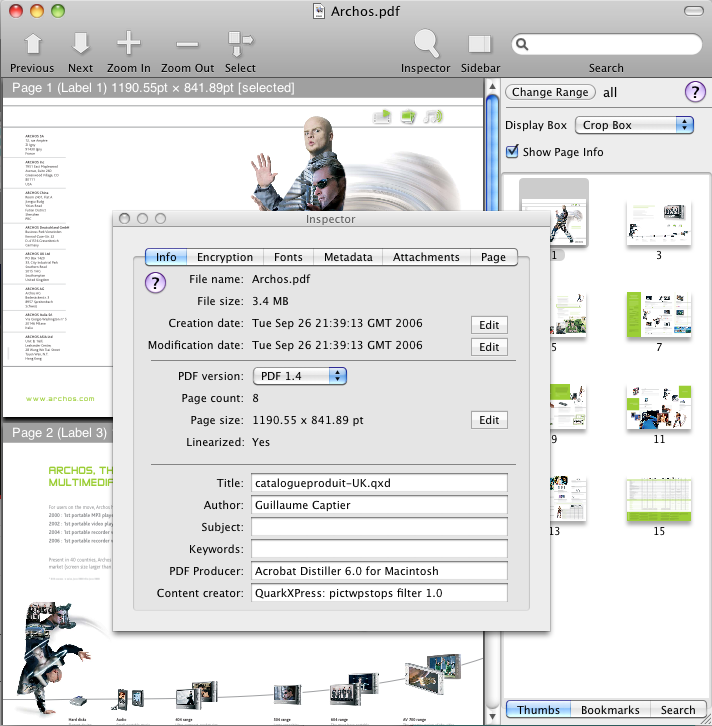This screenshot has width=712, height=726.
Task: Click the Change Range button
Action: pos(550,92)
